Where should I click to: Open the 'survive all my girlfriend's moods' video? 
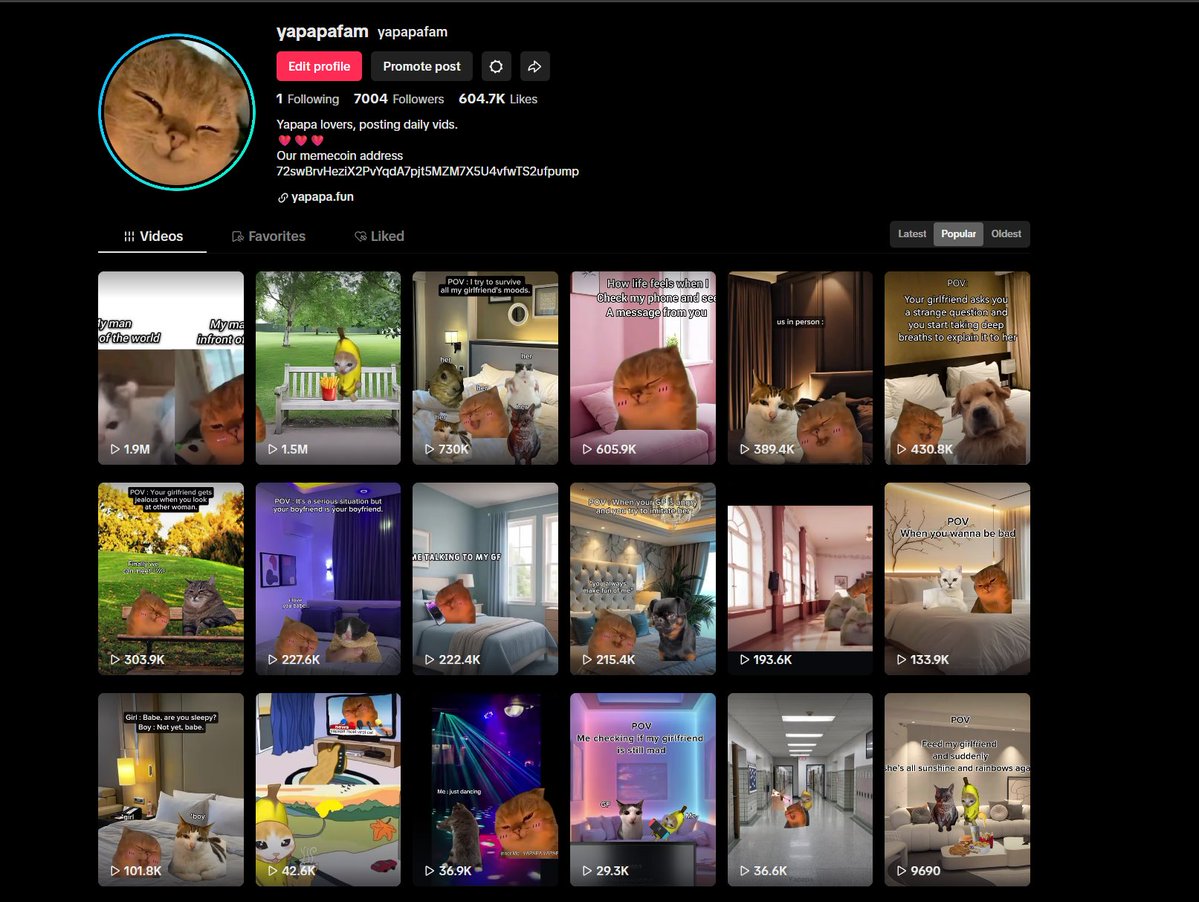pos(486,368)
